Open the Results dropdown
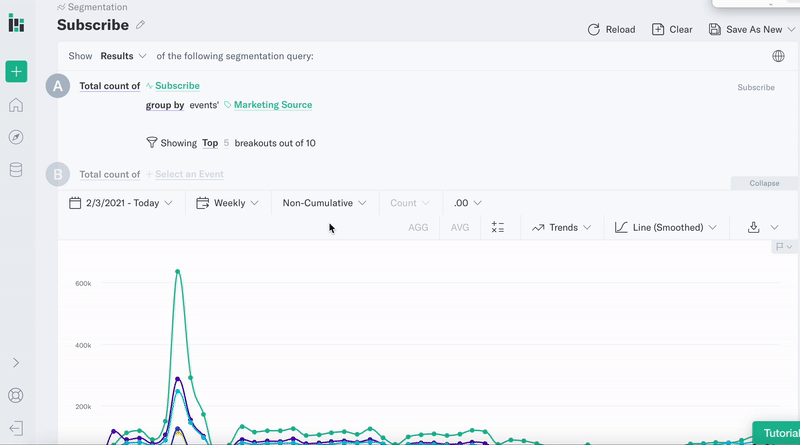800x445 pixels. [123, 56]
